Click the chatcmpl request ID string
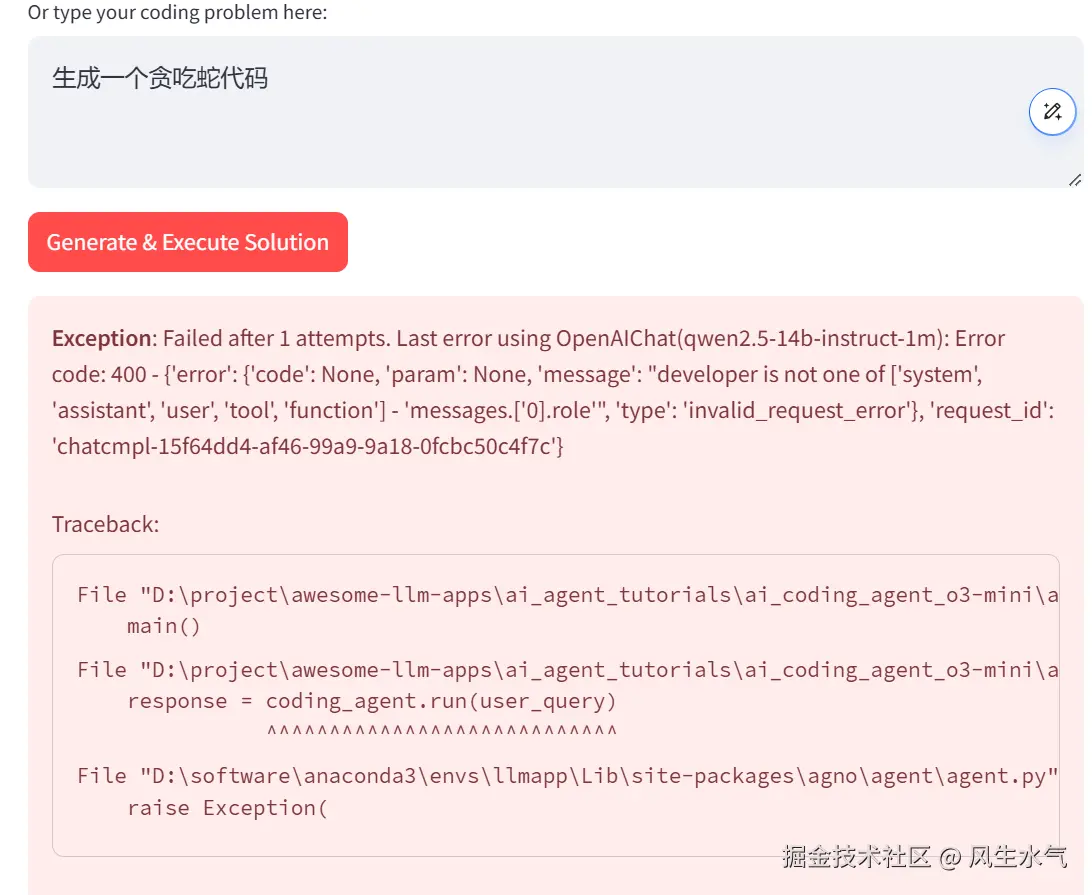Screen dimensions: 1092x895 click(307, 446)
